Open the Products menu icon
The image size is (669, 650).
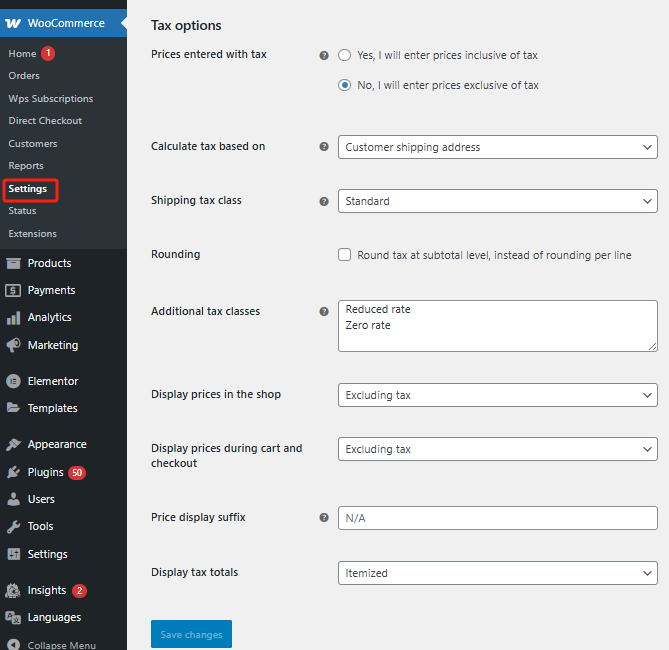[x=13, y=263]
